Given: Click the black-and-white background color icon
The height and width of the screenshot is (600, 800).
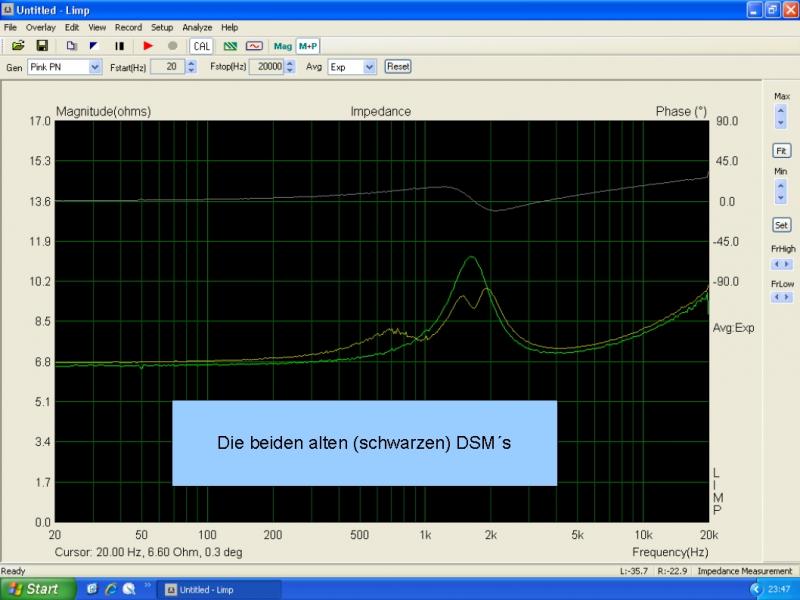Looking at the screenshot, I should (95, 46).
